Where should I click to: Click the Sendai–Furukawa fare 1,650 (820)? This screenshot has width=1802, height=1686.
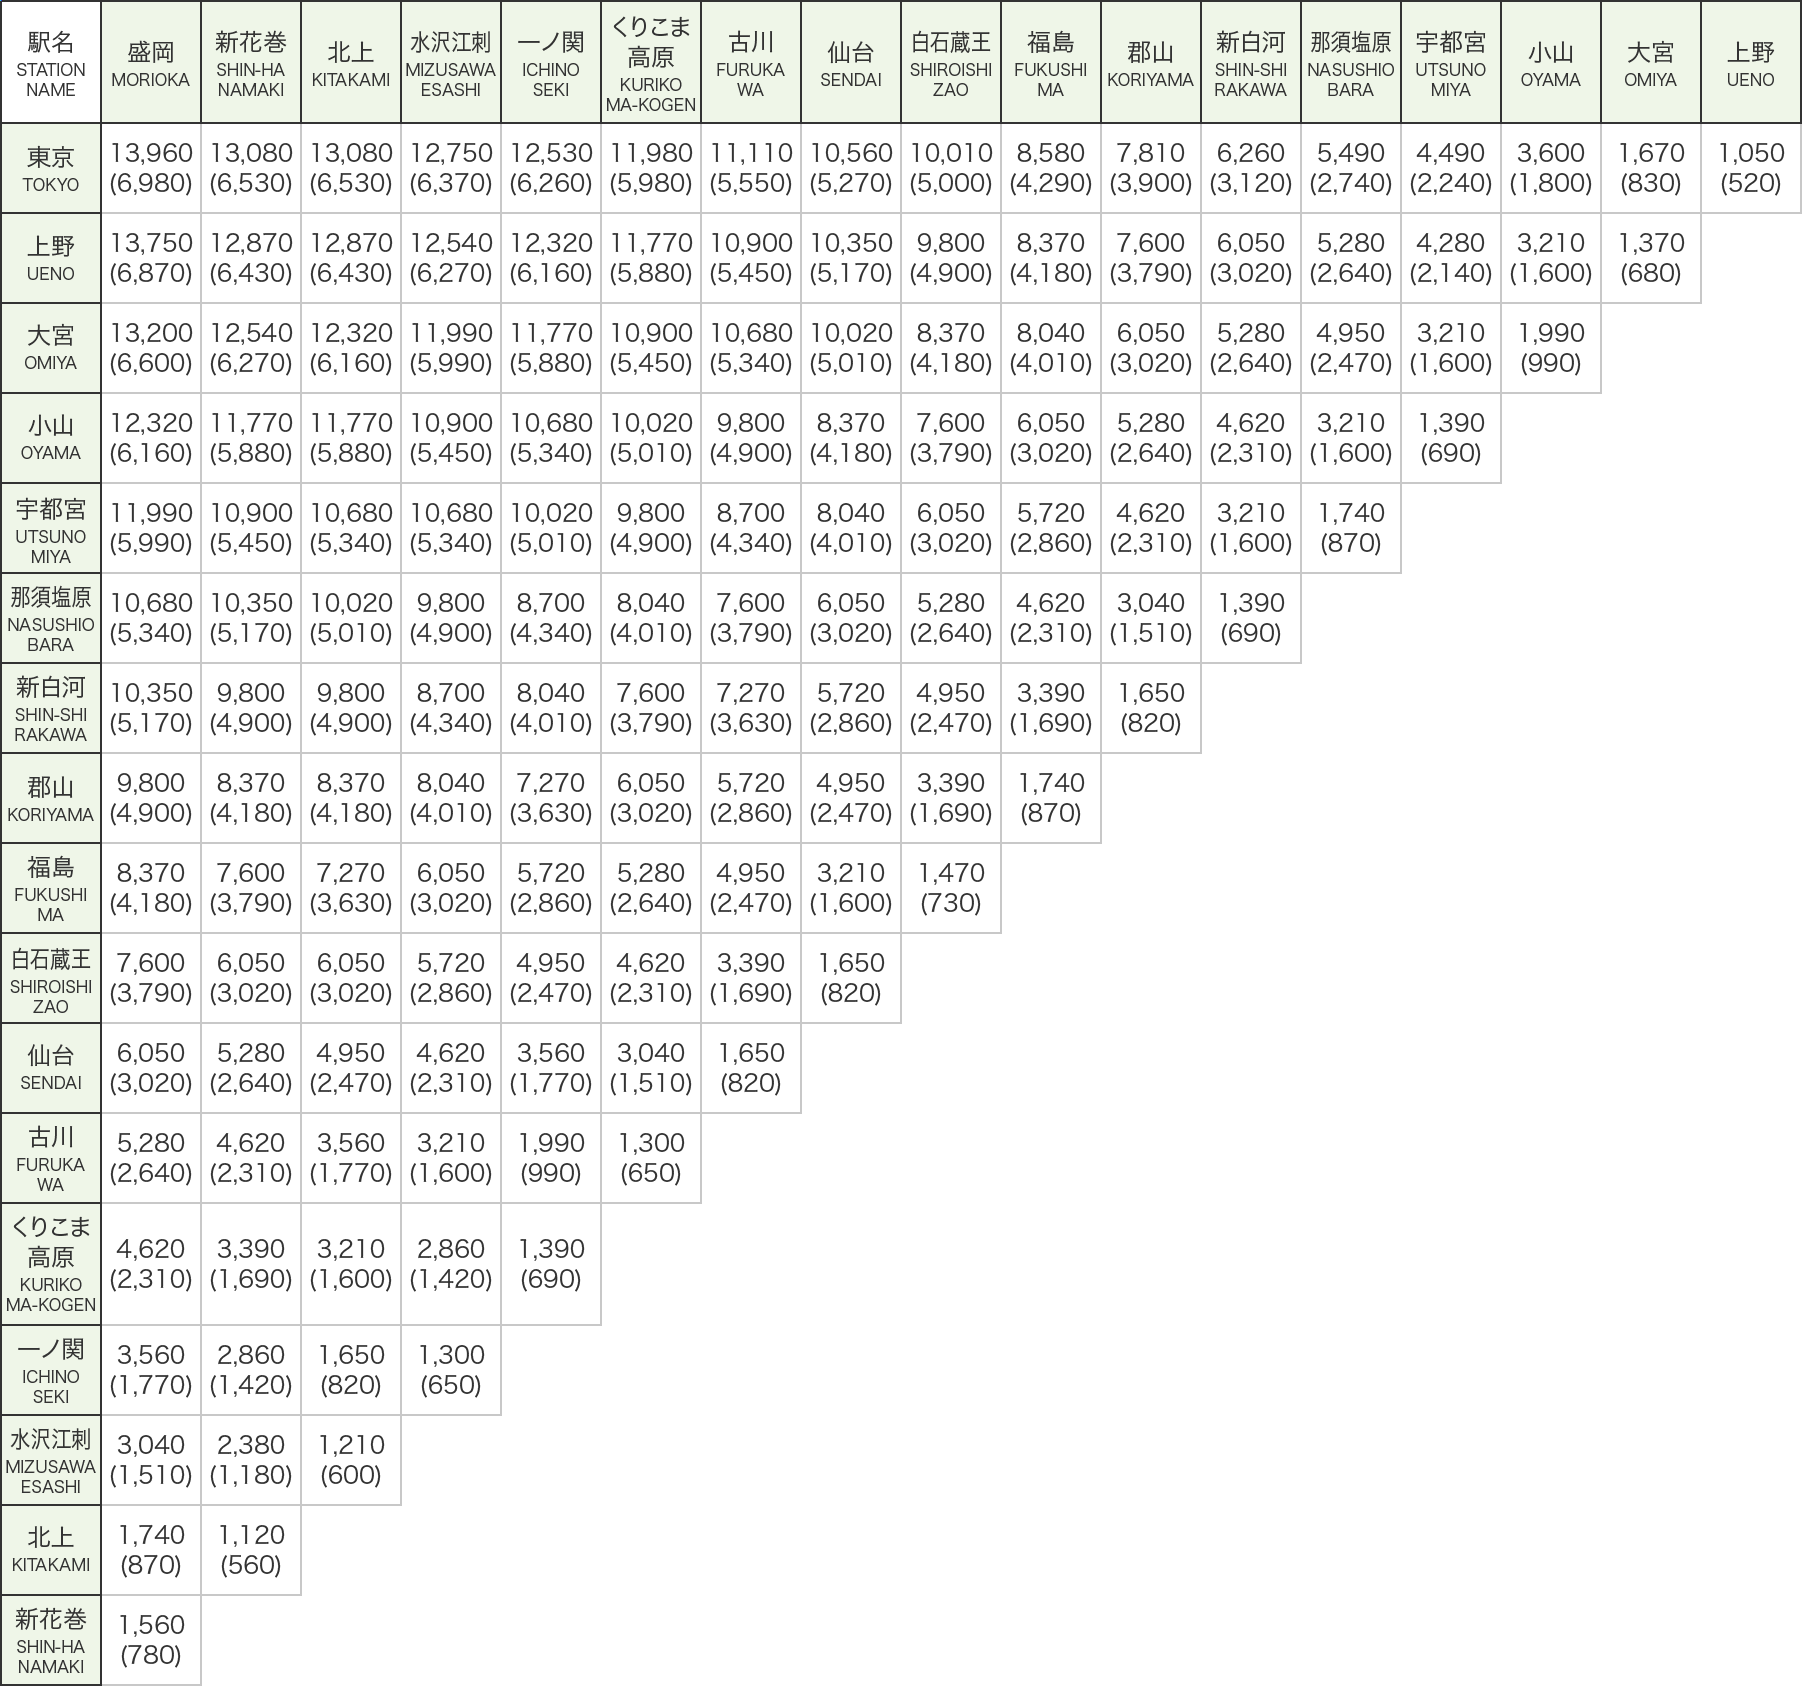click(x=751, y=1068)
